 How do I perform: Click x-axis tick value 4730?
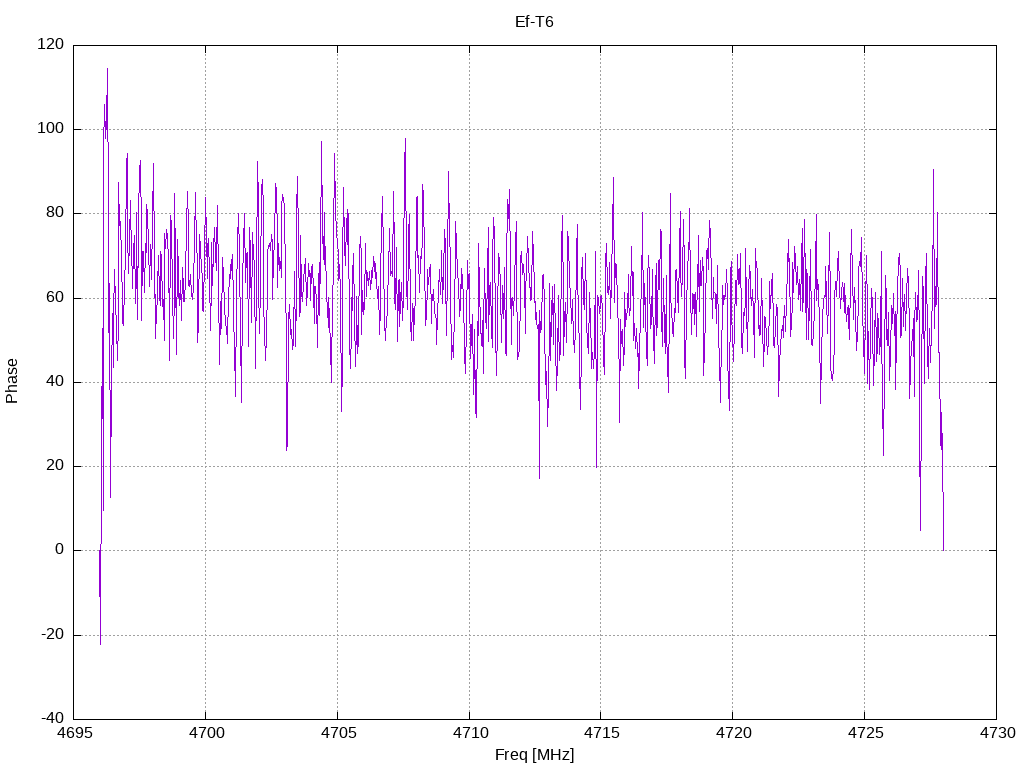click(997, 733)
